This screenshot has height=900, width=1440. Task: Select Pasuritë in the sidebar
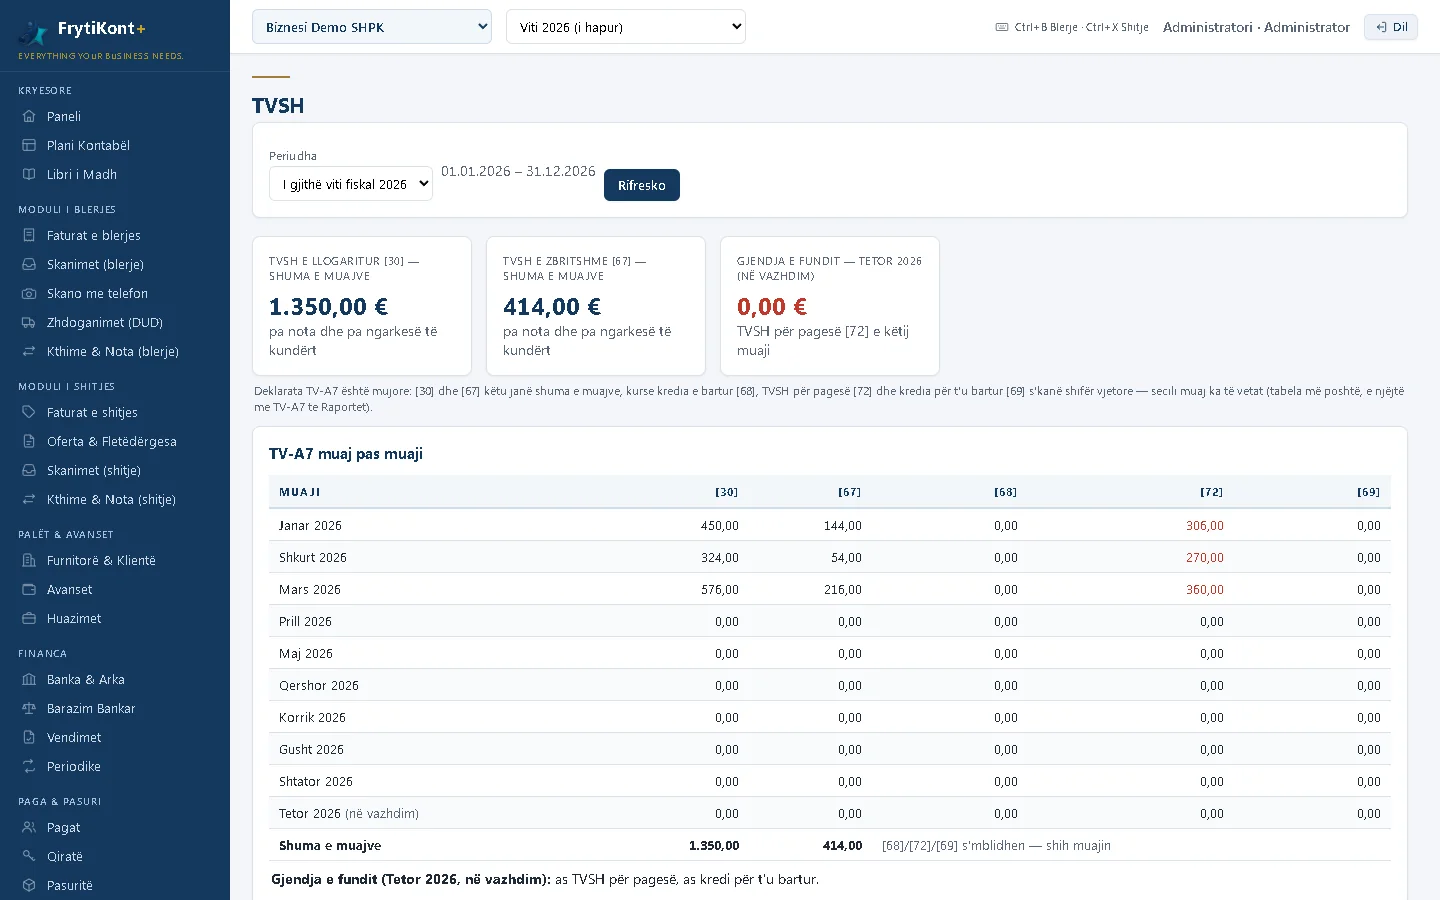point(70,885)
